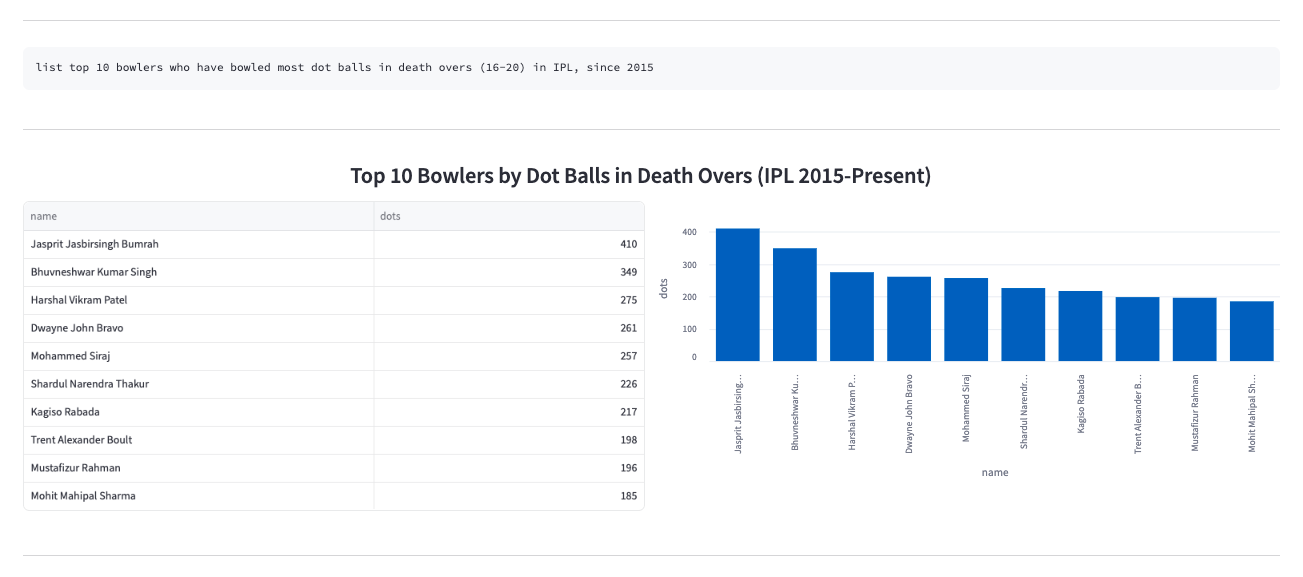Screen dimensions: 1303x577
Task: Click the Mohammed Siraj x-axis label
Action: point(966,409)
